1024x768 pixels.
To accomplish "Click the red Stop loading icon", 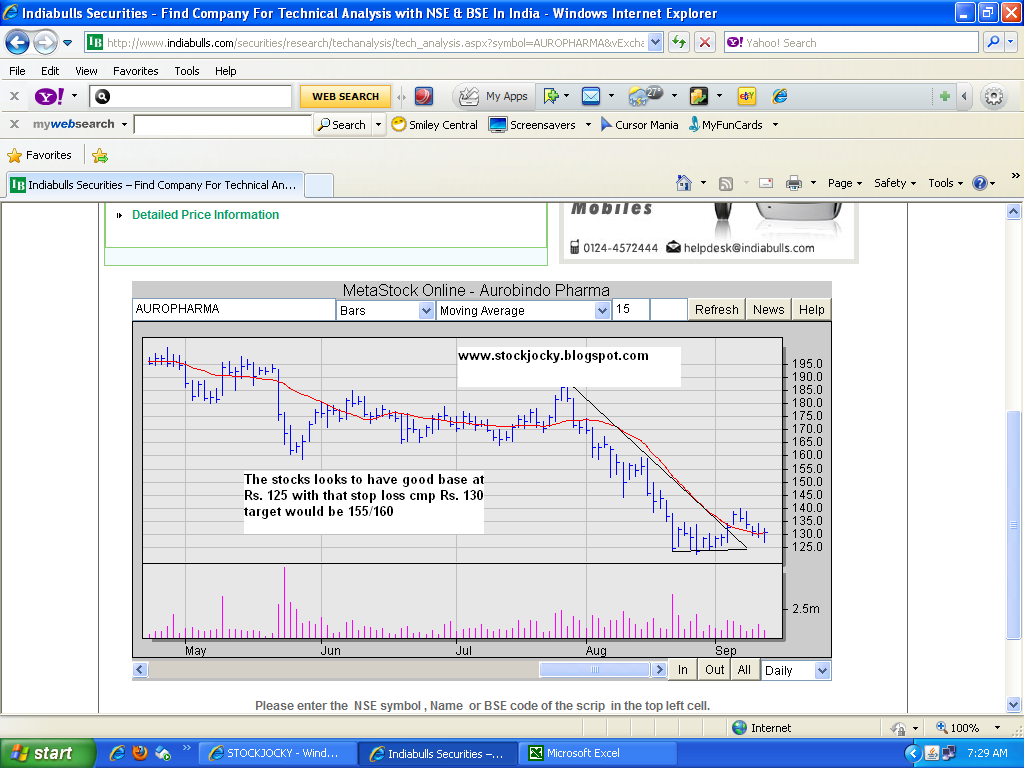I will click(x=705, y=43).
